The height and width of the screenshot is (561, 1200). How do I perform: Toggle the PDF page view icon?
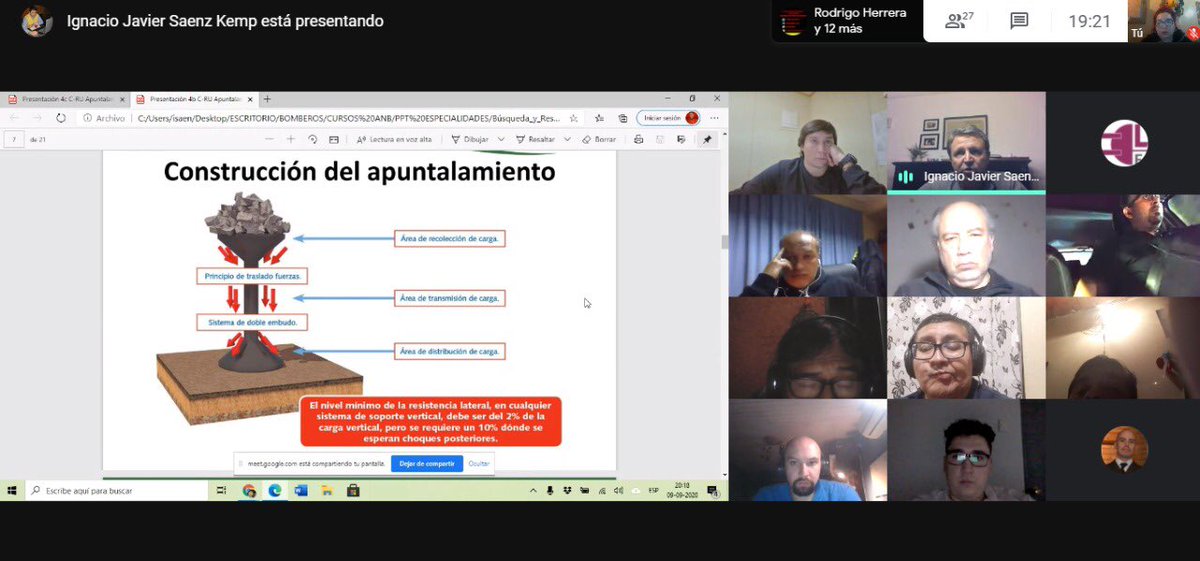coord(334,140)
